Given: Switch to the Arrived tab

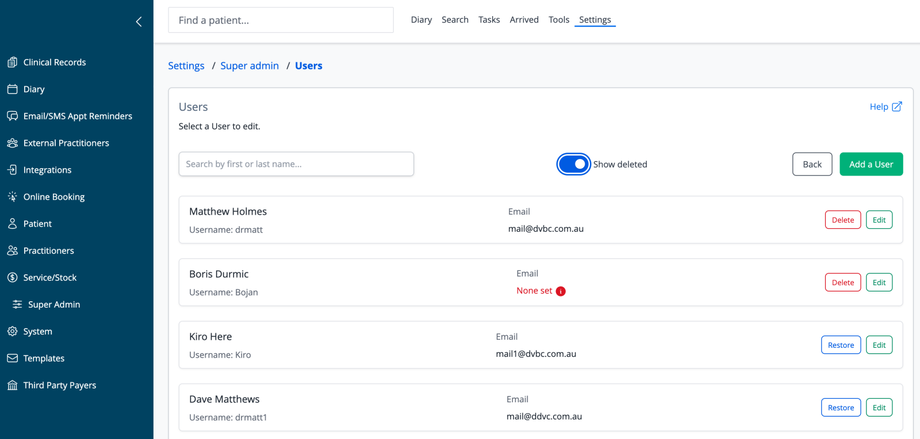Looking at the screenshot, I should pyautogui.click(x=524, y=20).
